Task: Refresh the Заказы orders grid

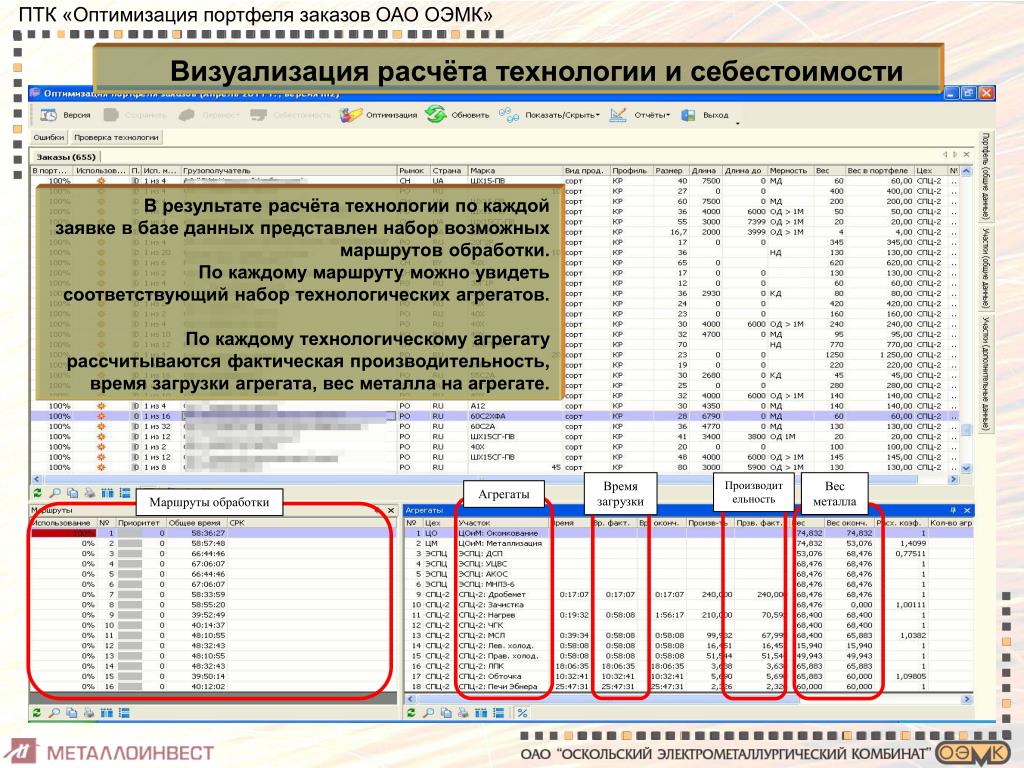Action: (x=37, y=493)
